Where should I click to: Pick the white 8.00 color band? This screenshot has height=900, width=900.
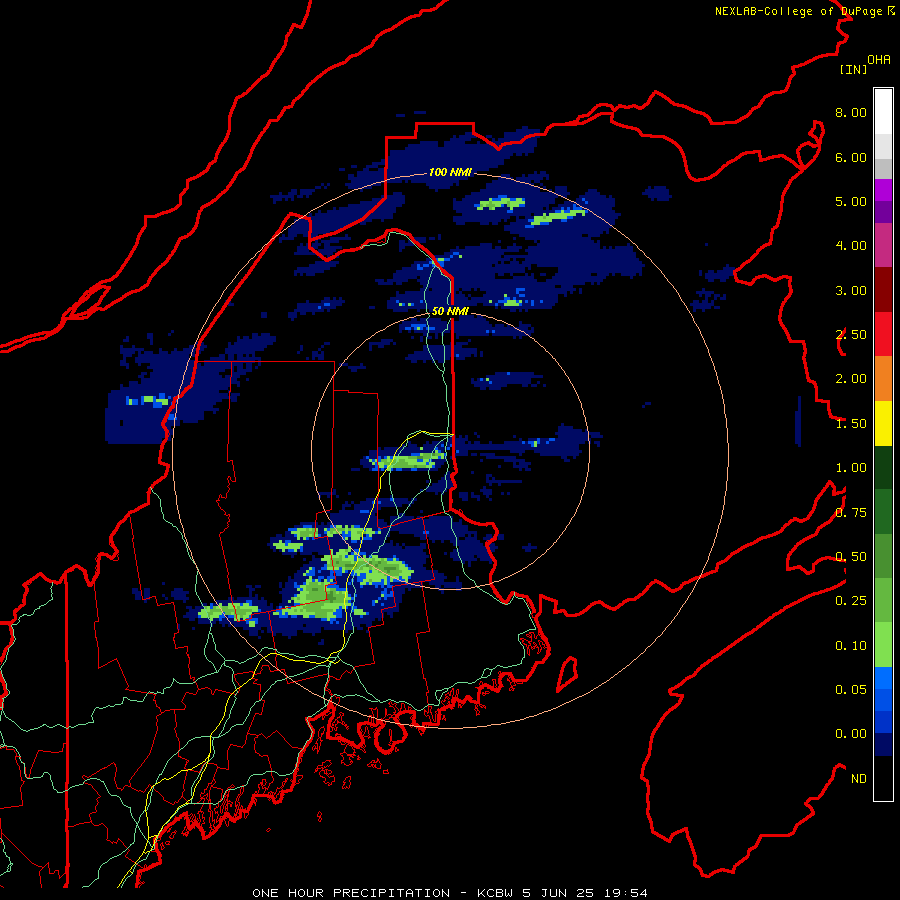point(883,112)
